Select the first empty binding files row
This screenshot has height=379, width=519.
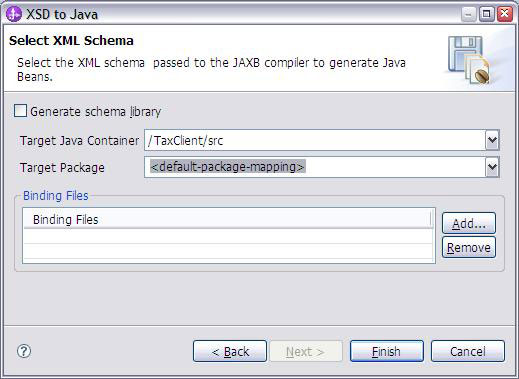click(228, 236)
